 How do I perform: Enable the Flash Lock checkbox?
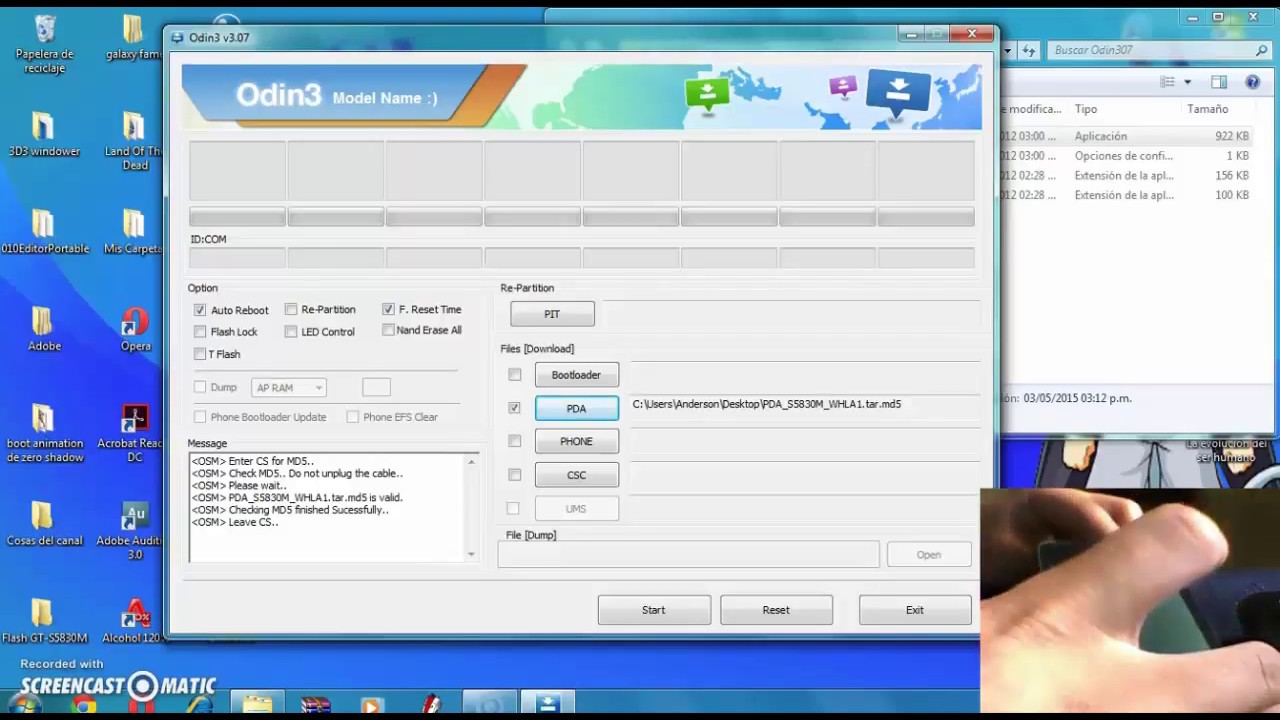click(x=200, y=332)
